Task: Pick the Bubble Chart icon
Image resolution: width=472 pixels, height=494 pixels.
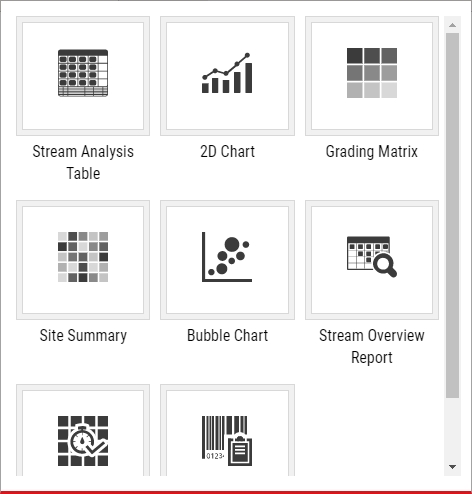Action: 227,257
